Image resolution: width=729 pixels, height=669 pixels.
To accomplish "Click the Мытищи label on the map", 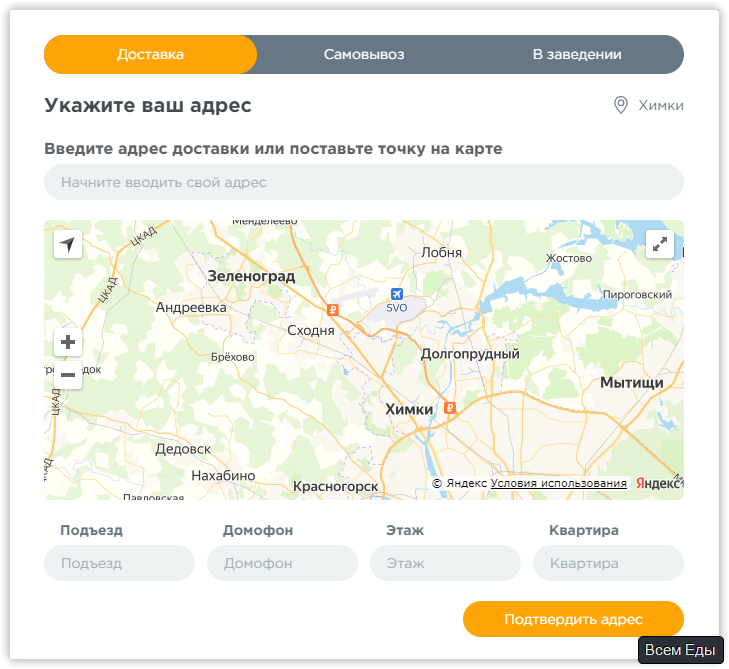I will coord(631,383).
